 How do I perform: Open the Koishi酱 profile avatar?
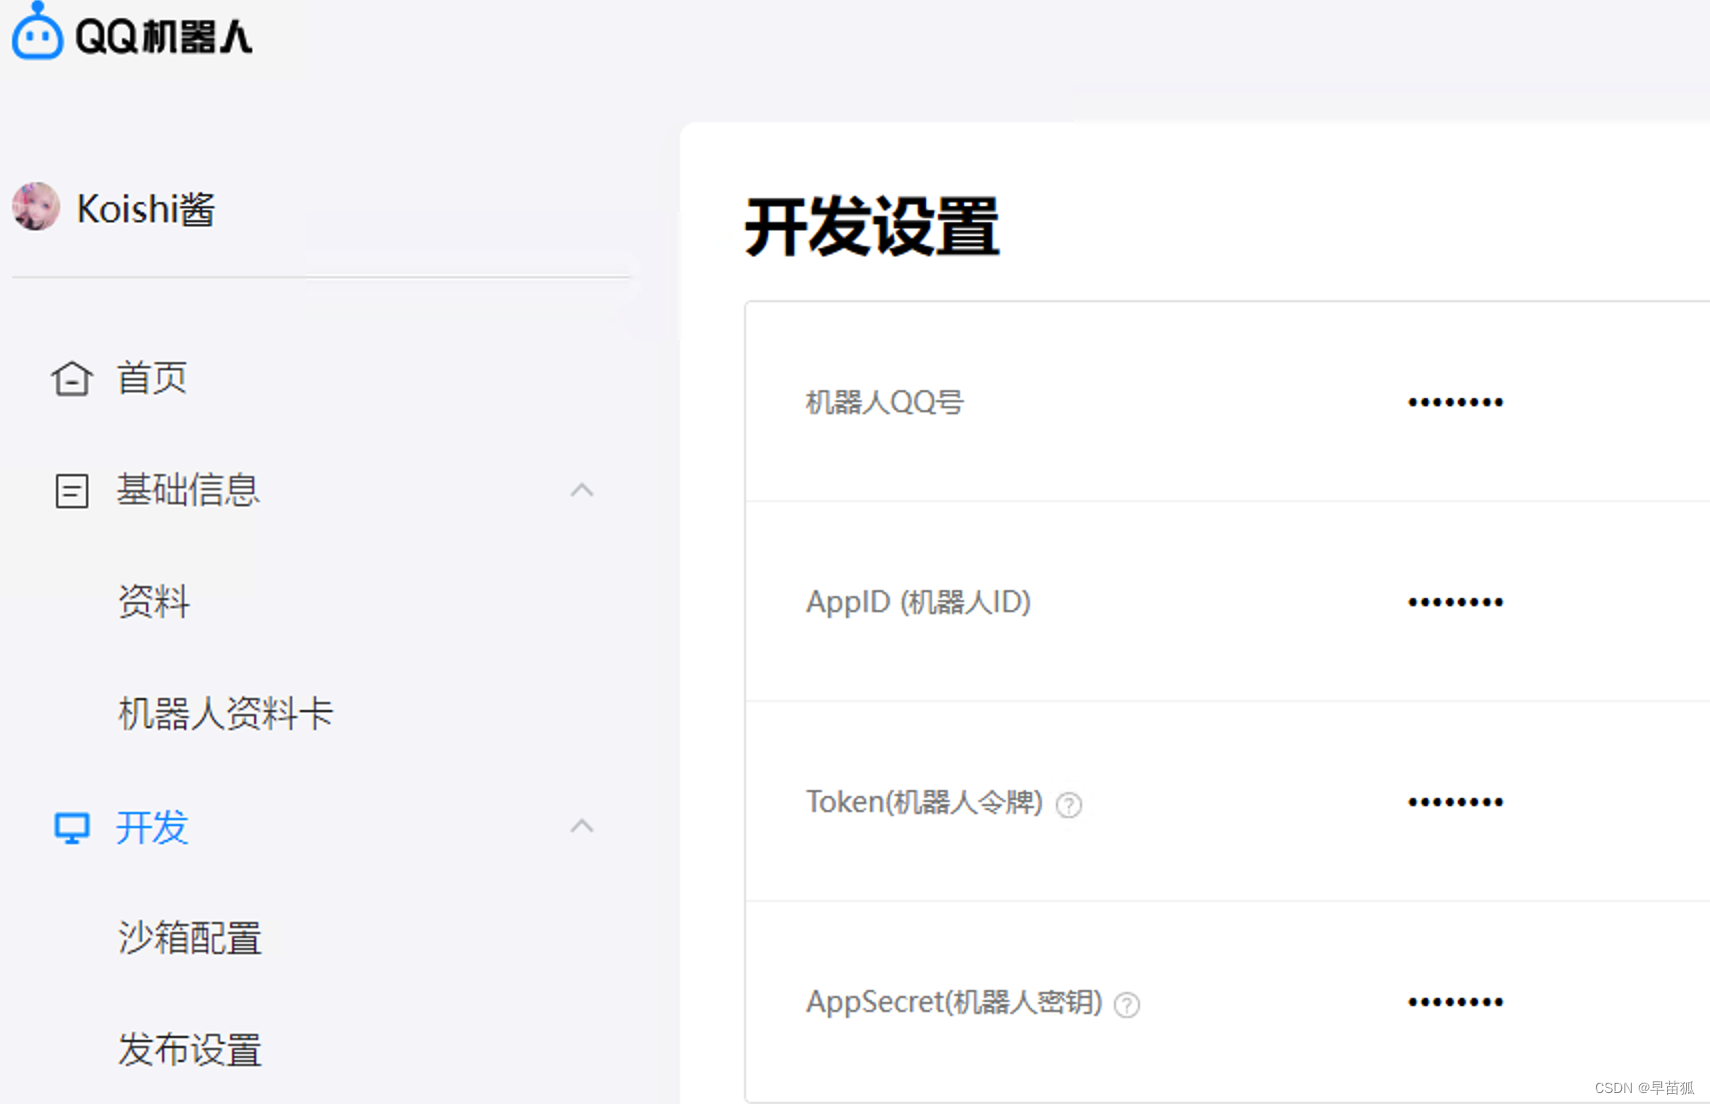(x=36, y=208)
